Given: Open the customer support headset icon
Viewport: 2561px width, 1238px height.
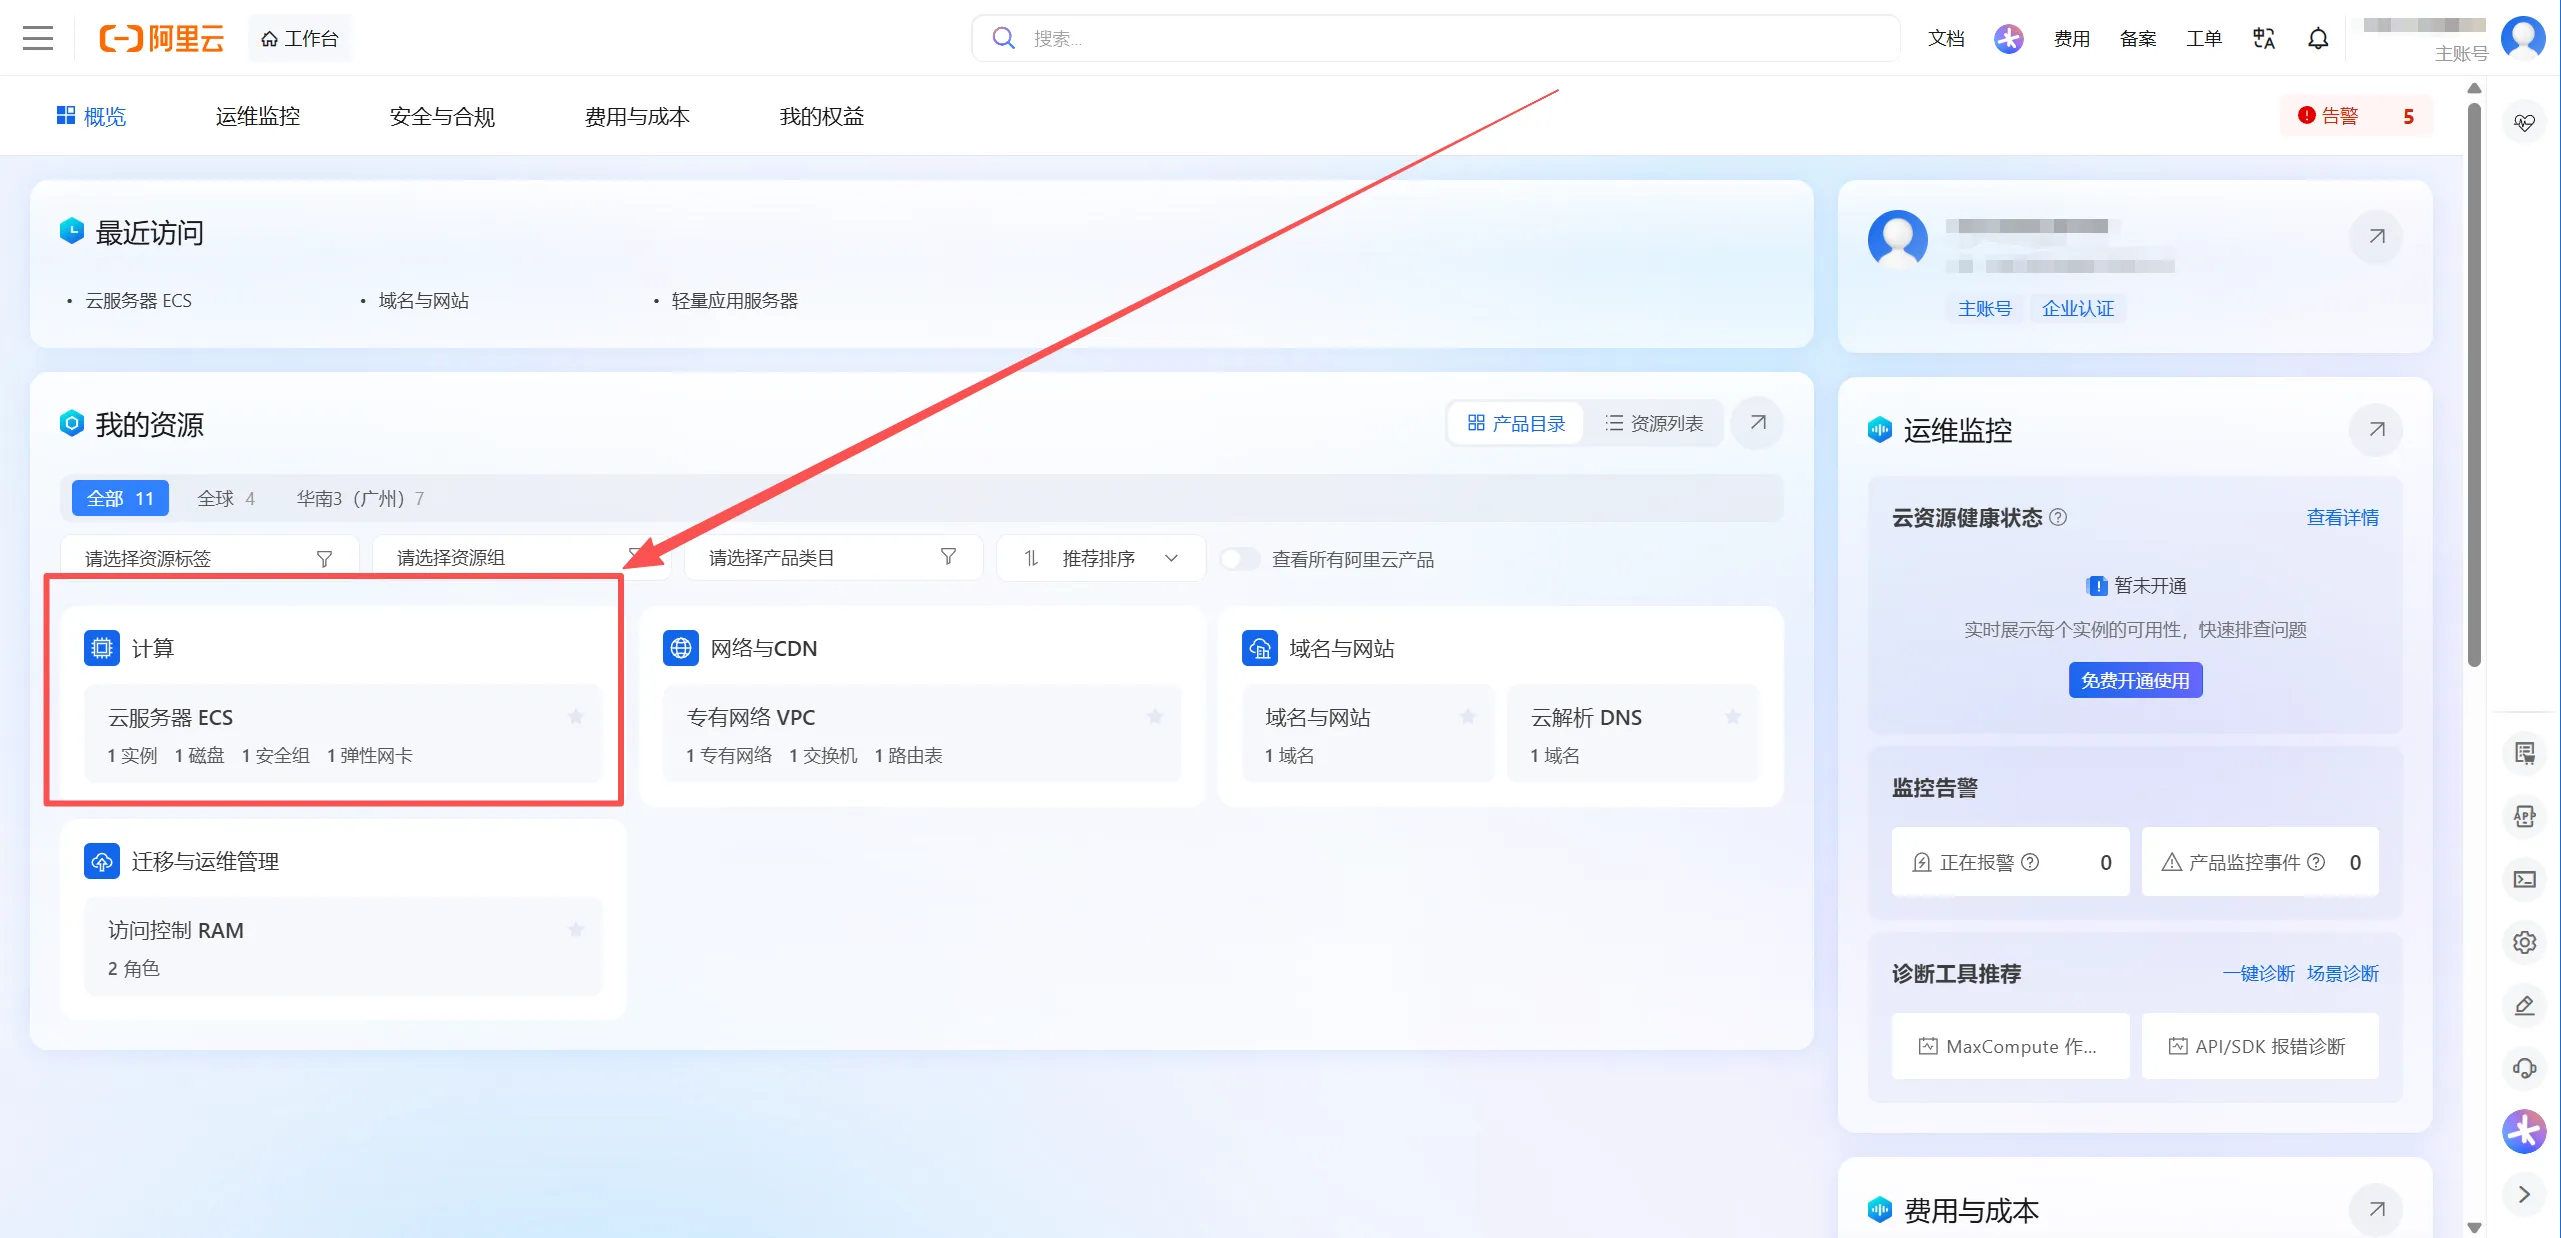Looking at the screenshot, I should click(2524, 1068).
